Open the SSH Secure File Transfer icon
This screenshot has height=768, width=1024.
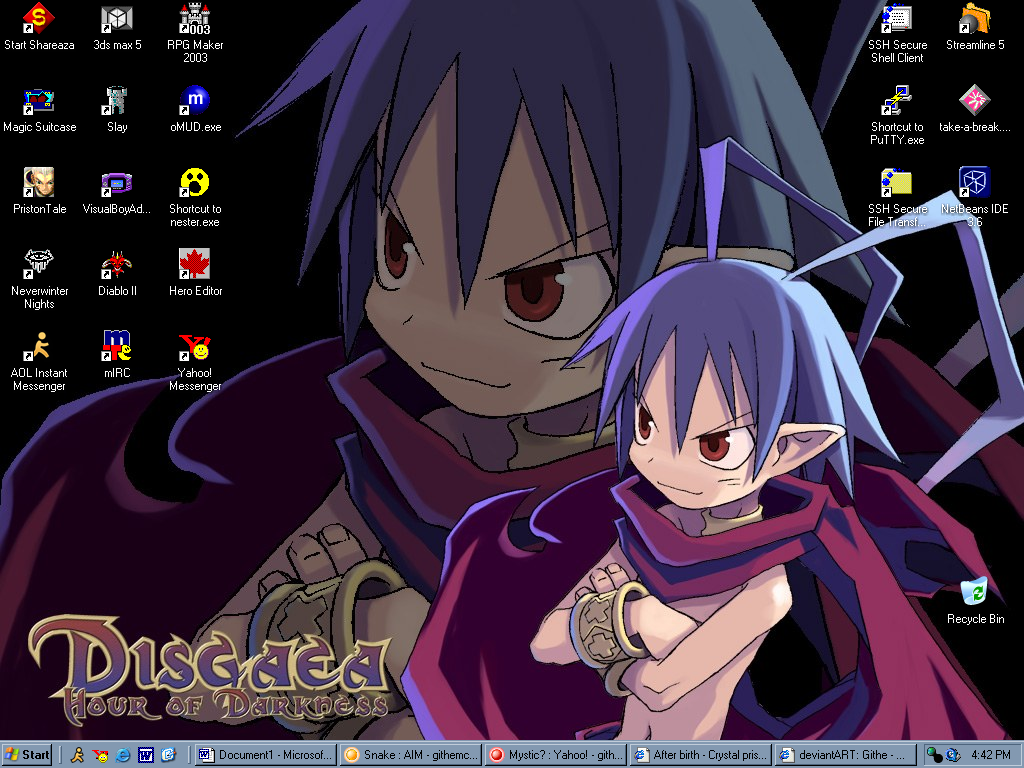click(897, 183)
